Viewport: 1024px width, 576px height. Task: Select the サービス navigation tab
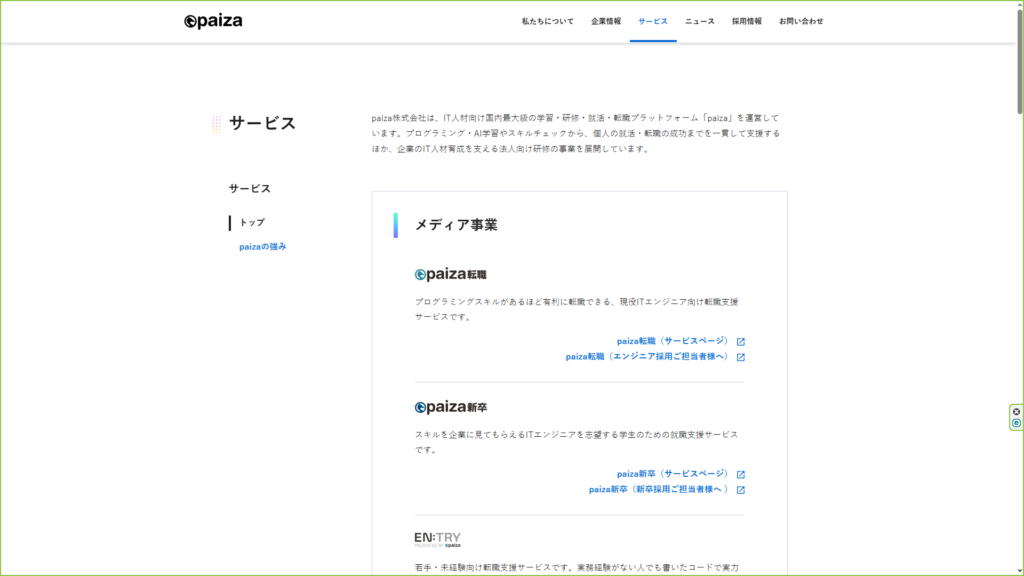pyautogui.click(x=653, y=22)
